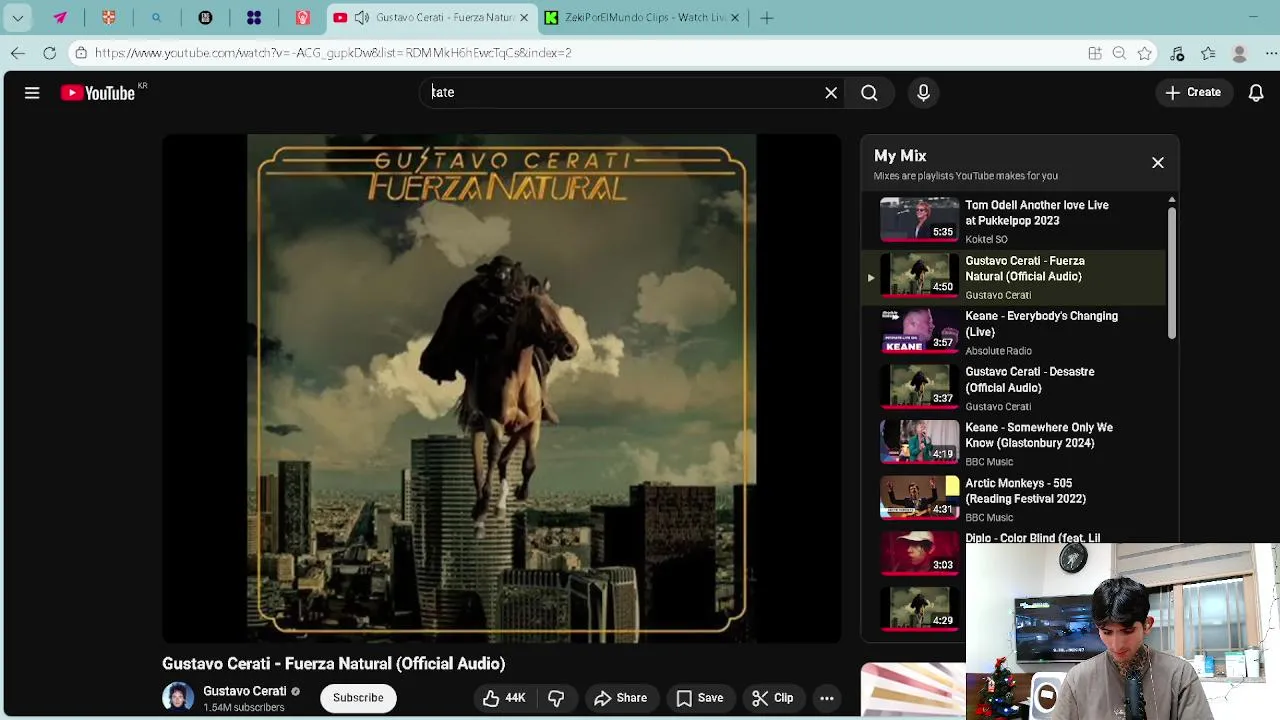The height and width of the screenshot is (720, 1280).
Task: Close the My Mix playlist panel
Action: (1158, 163)
